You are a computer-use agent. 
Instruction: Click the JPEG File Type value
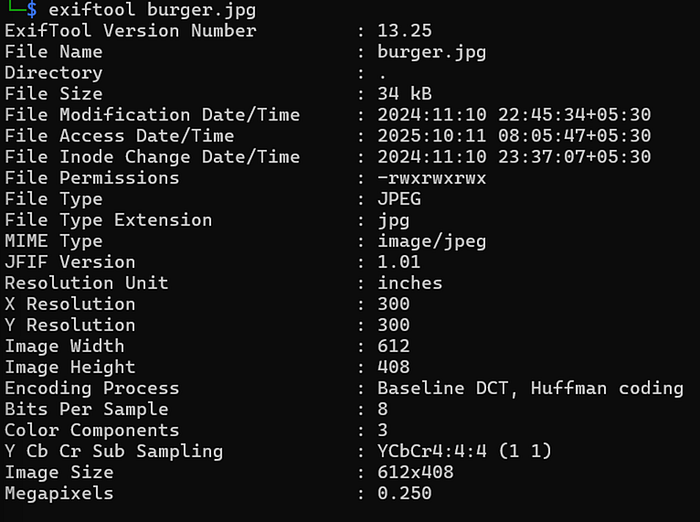[399, 199]
